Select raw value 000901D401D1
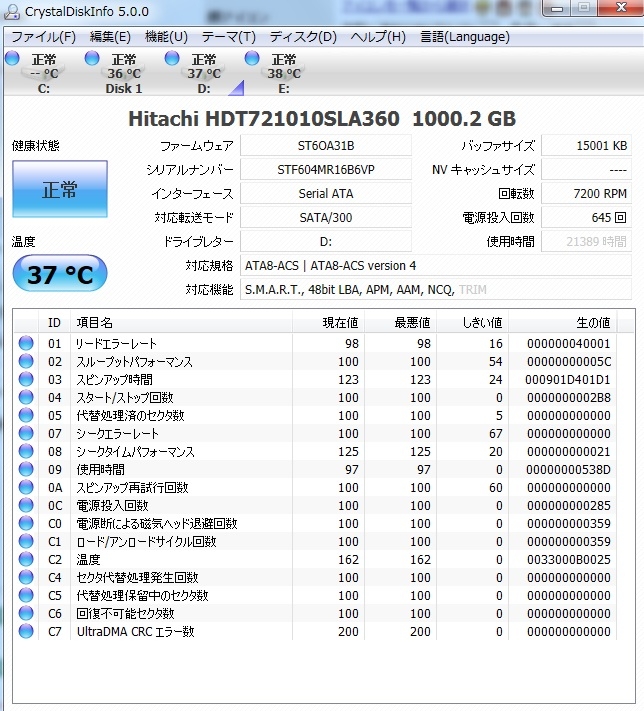The image size is (644, 711). (568, 380)
